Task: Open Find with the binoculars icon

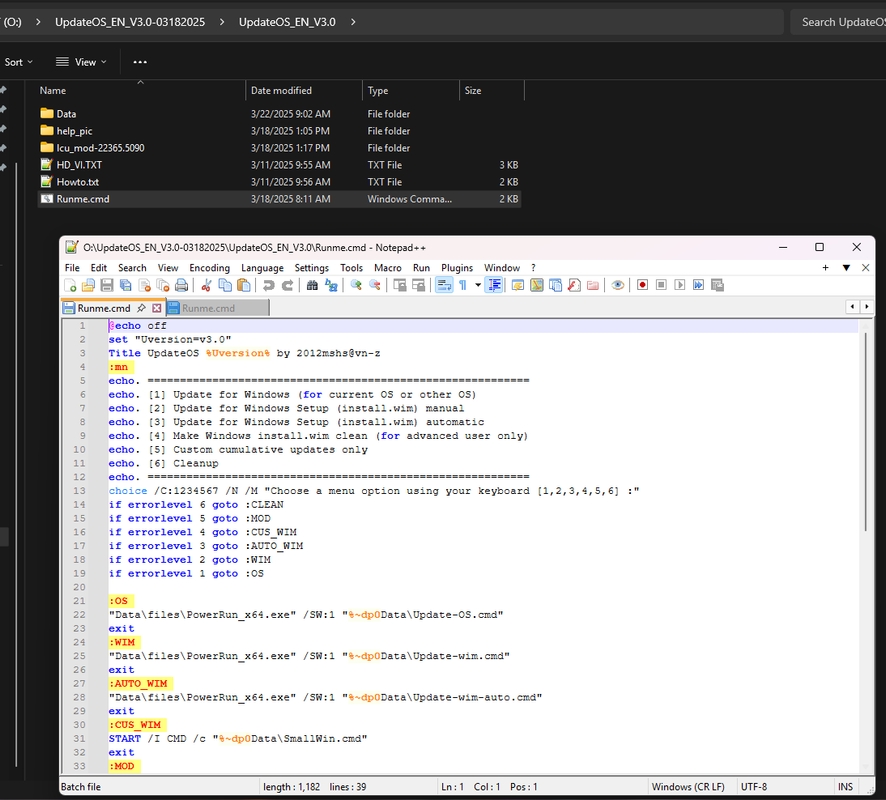Action: [312, 285]
